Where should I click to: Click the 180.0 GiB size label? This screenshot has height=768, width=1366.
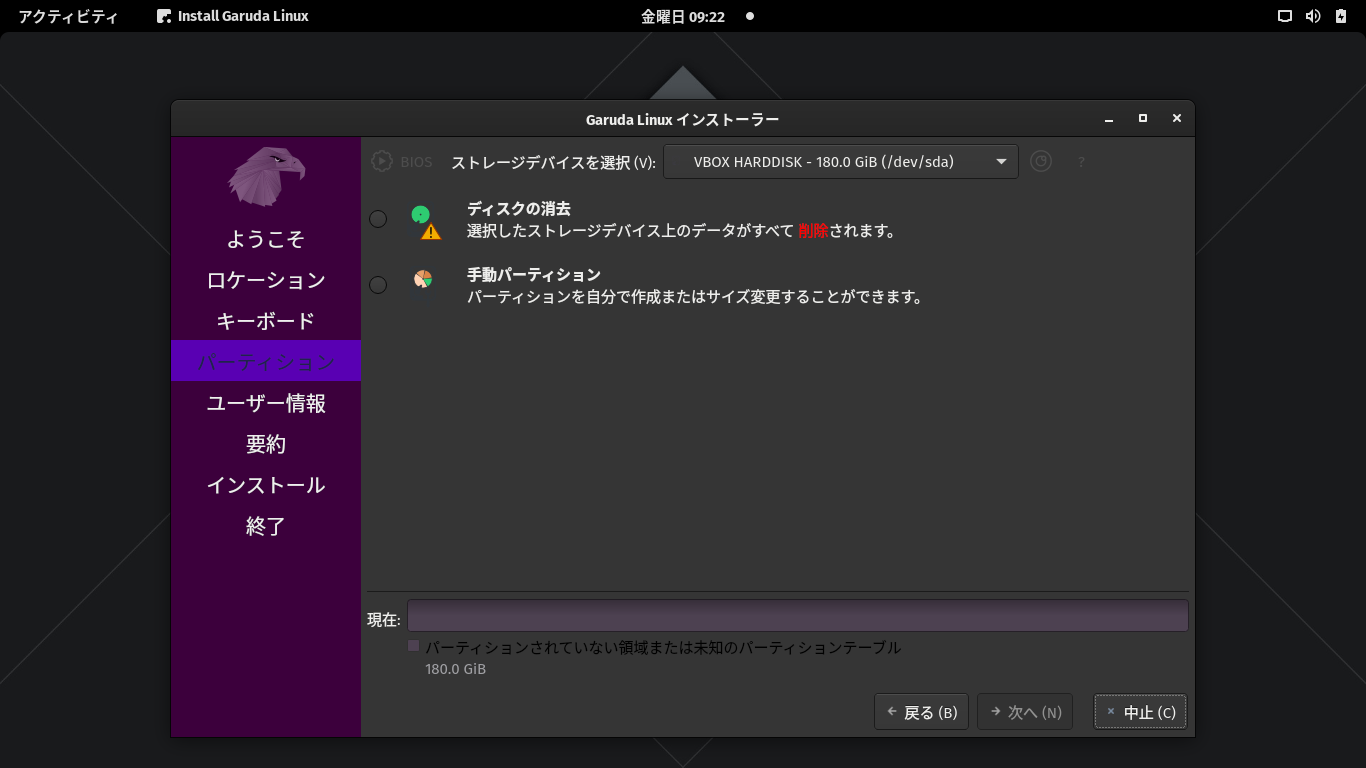(x=455, y=668)
